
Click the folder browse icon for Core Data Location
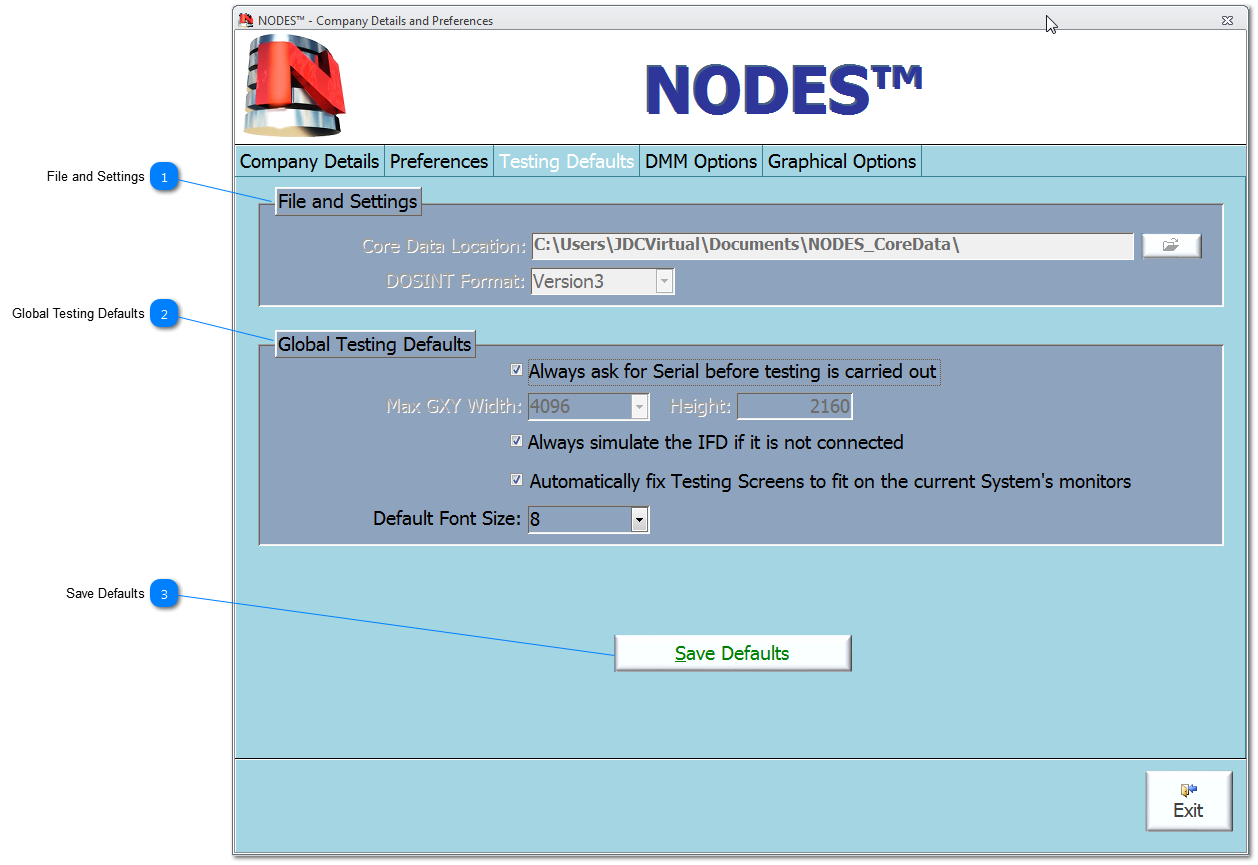tap(1171, 246)
